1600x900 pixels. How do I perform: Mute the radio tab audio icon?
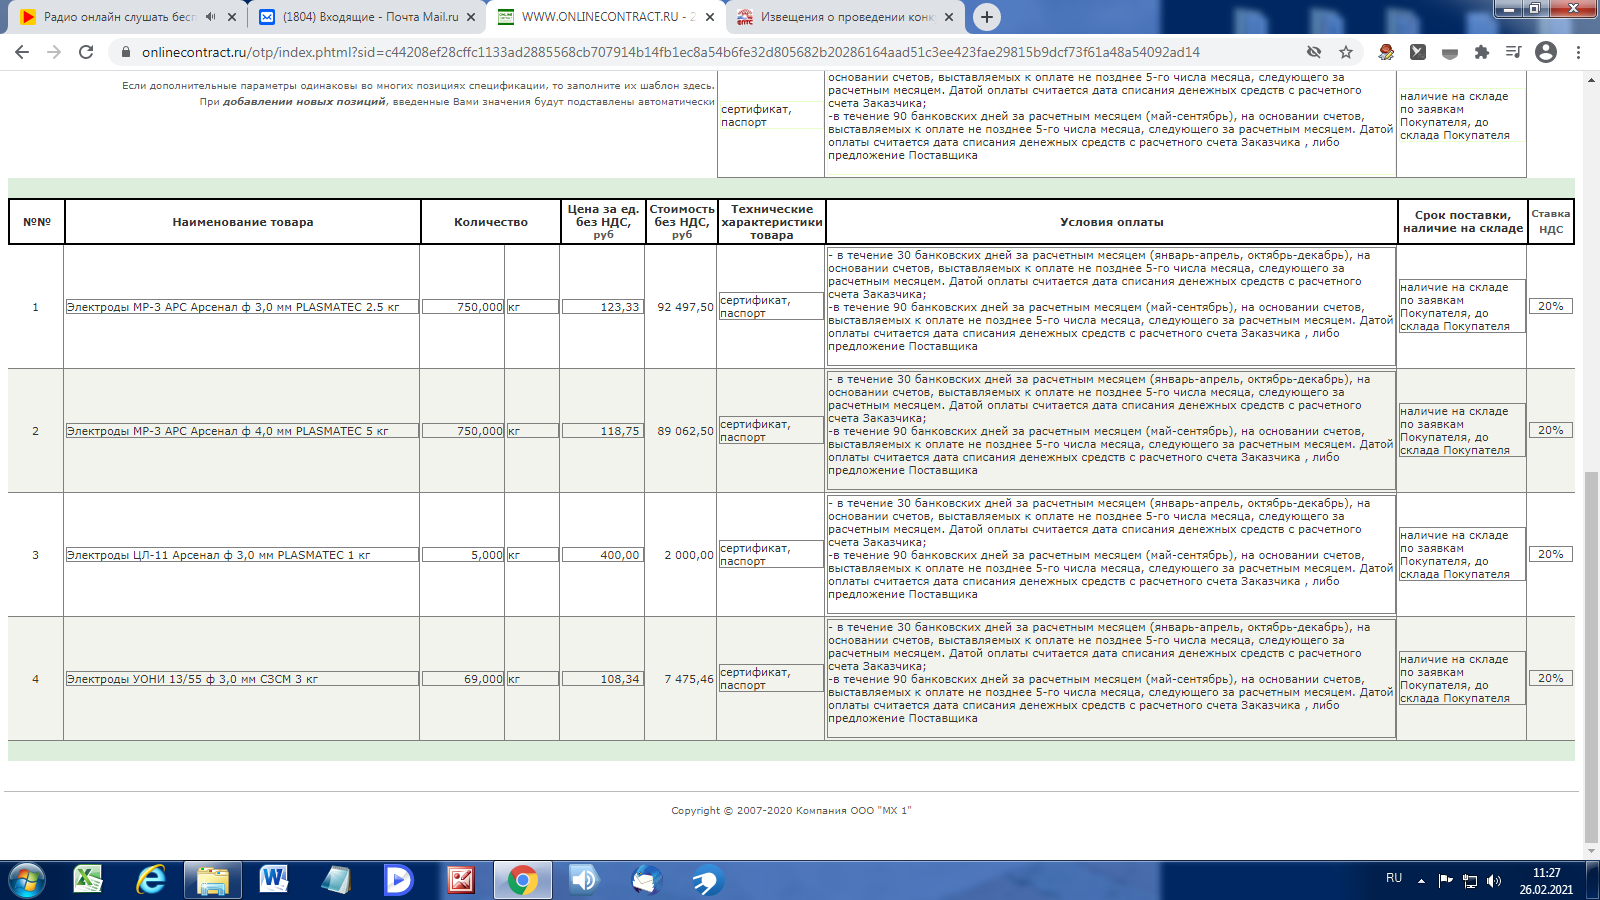click(x=210, y=17)
